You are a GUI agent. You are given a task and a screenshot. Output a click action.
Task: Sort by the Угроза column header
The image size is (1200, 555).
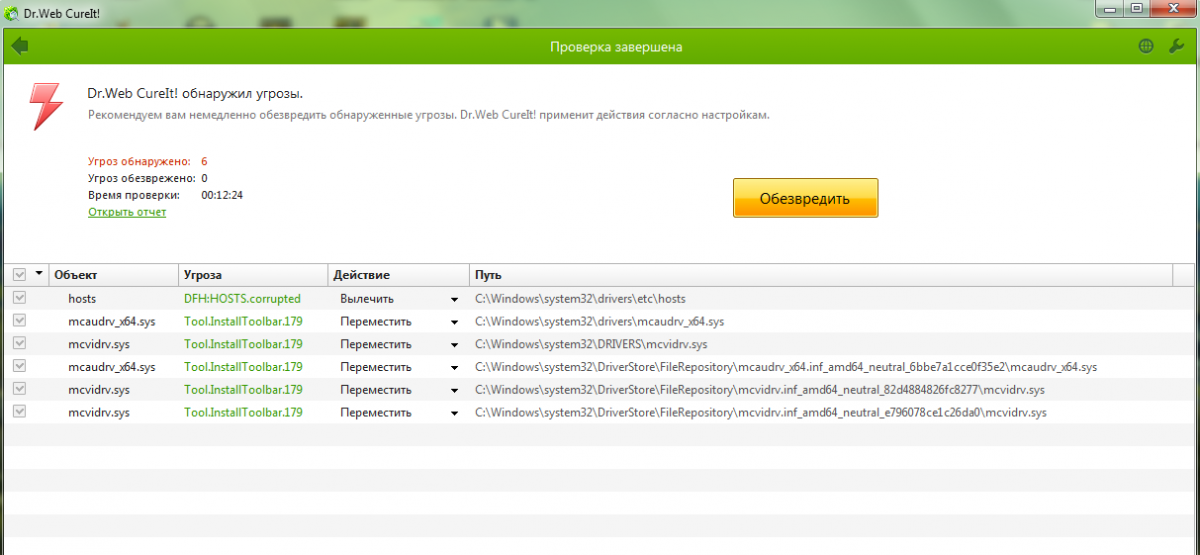pyautogui.click(x=254, y=275)
